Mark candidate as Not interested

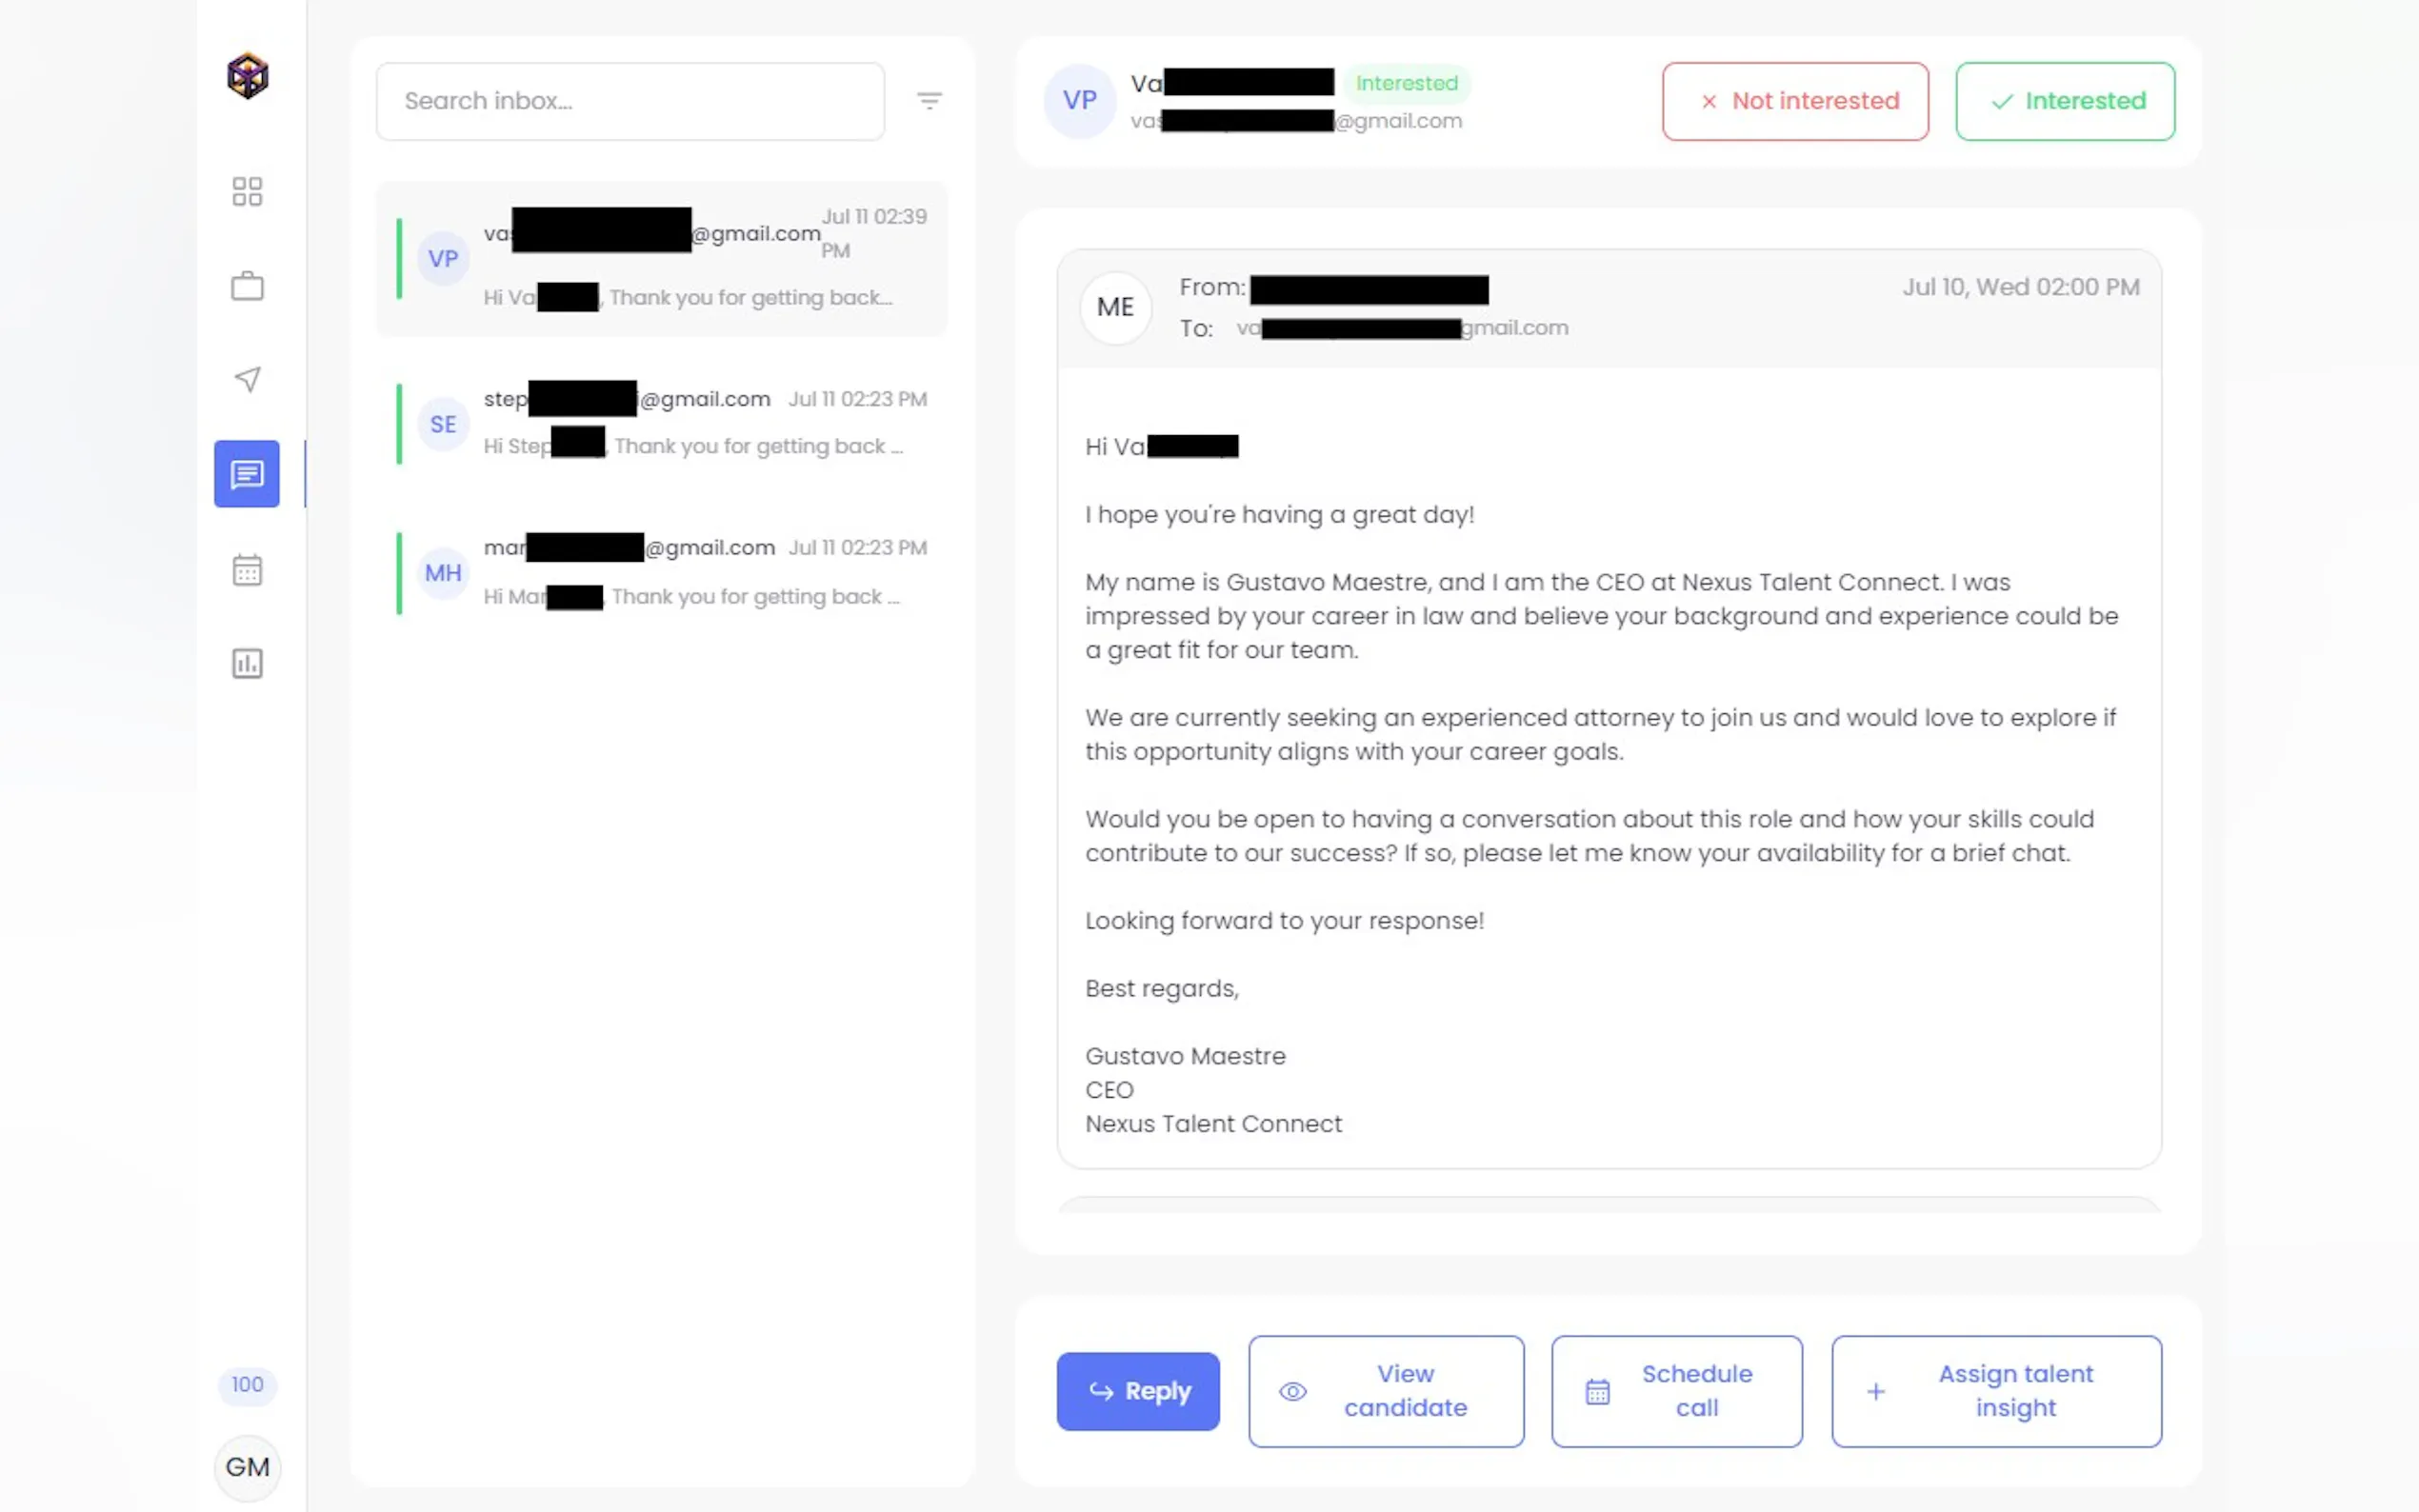click(1795, 101)
